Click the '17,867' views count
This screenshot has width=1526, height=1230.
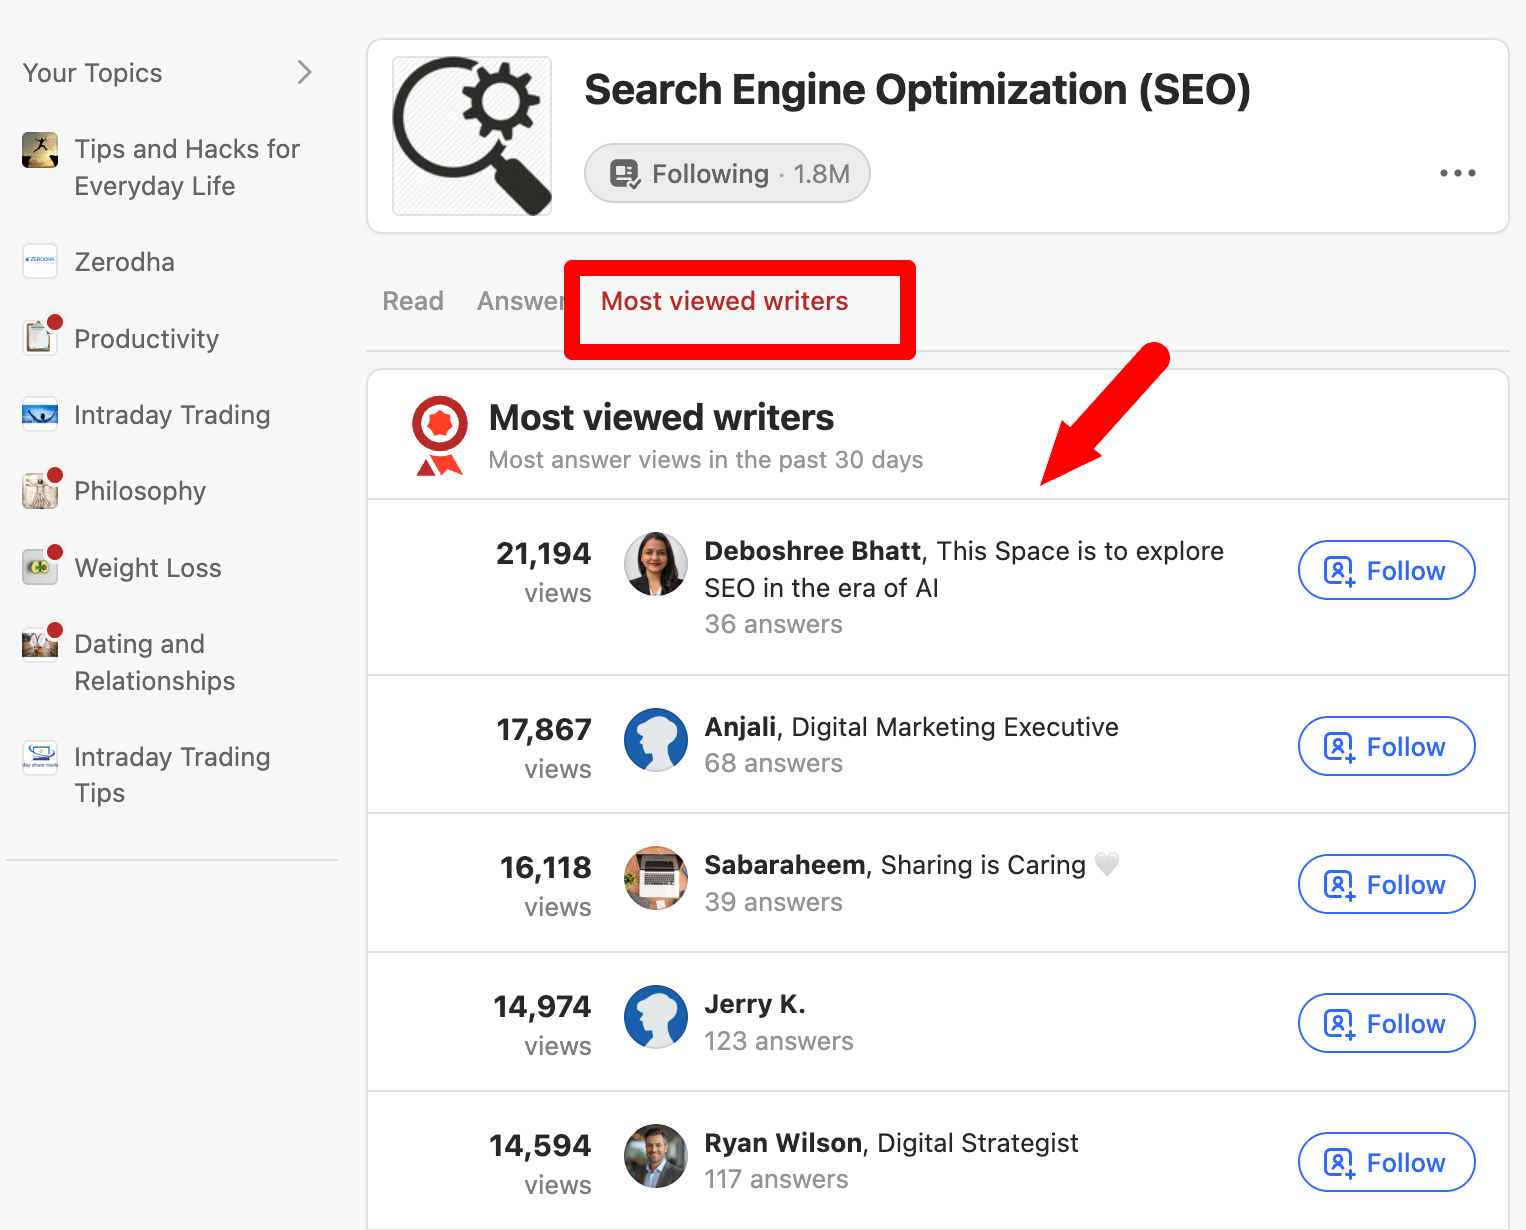coord(544,729)
